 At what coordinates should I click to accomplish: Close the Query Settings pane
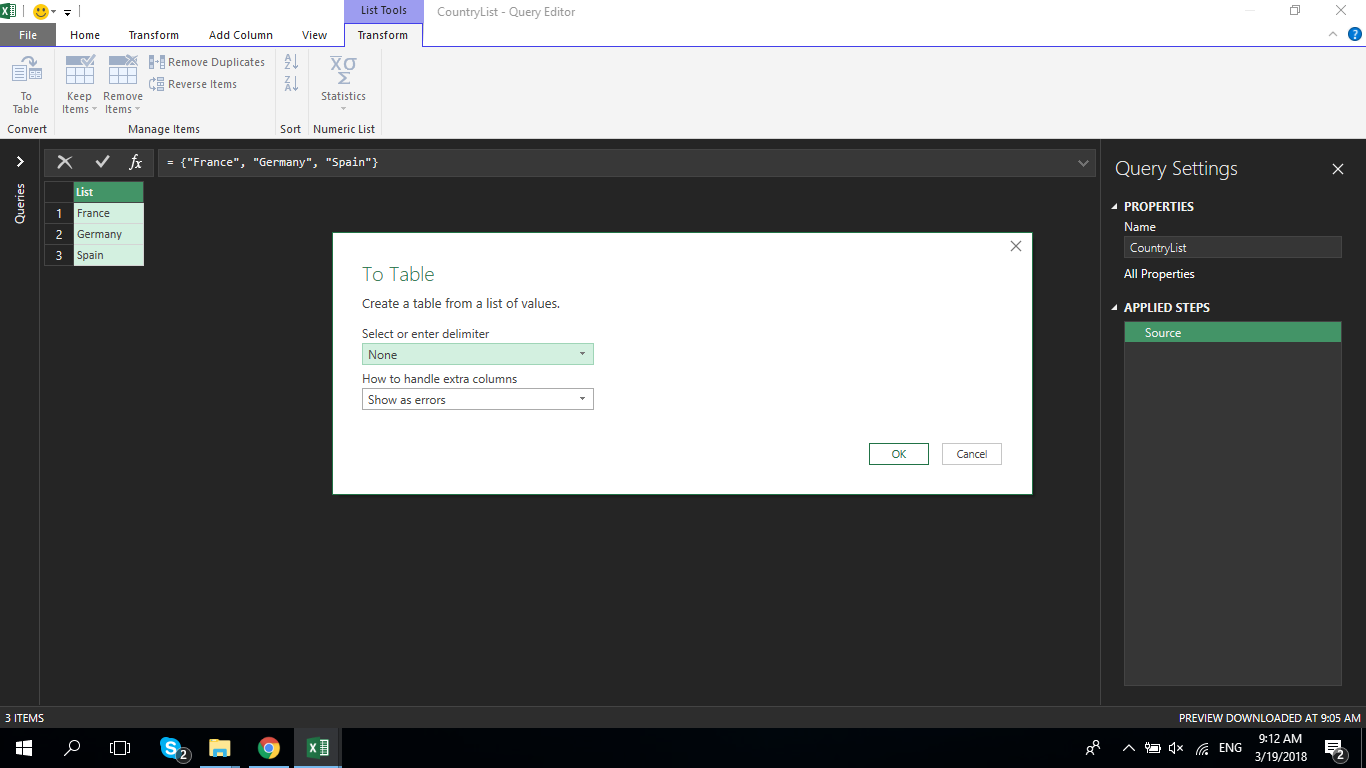point(1338,169)
